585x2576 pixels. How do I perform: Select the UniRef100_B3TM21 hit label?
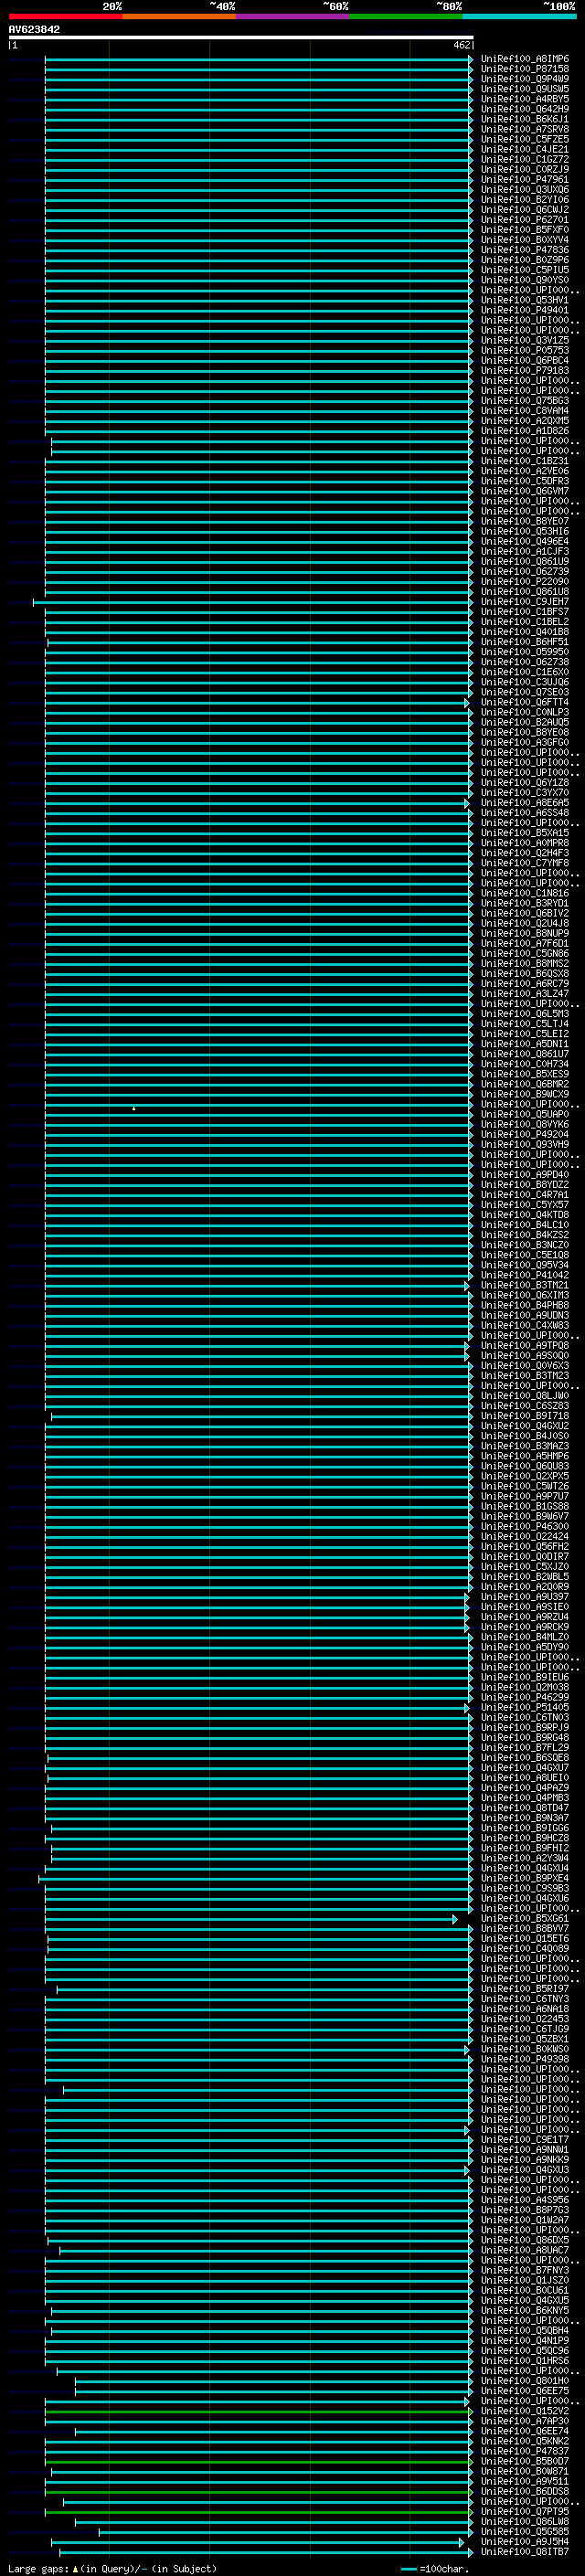coord(525,1285)
